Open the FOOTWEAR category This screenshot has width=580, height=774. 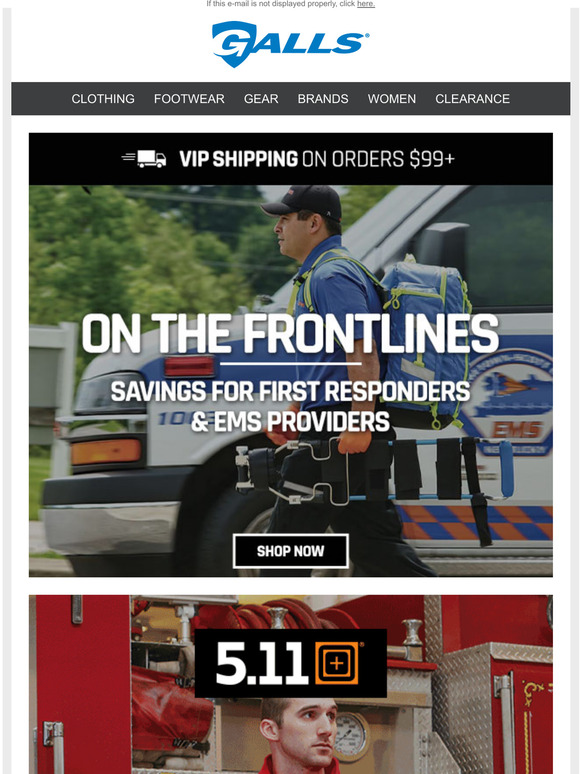(189, 99)
